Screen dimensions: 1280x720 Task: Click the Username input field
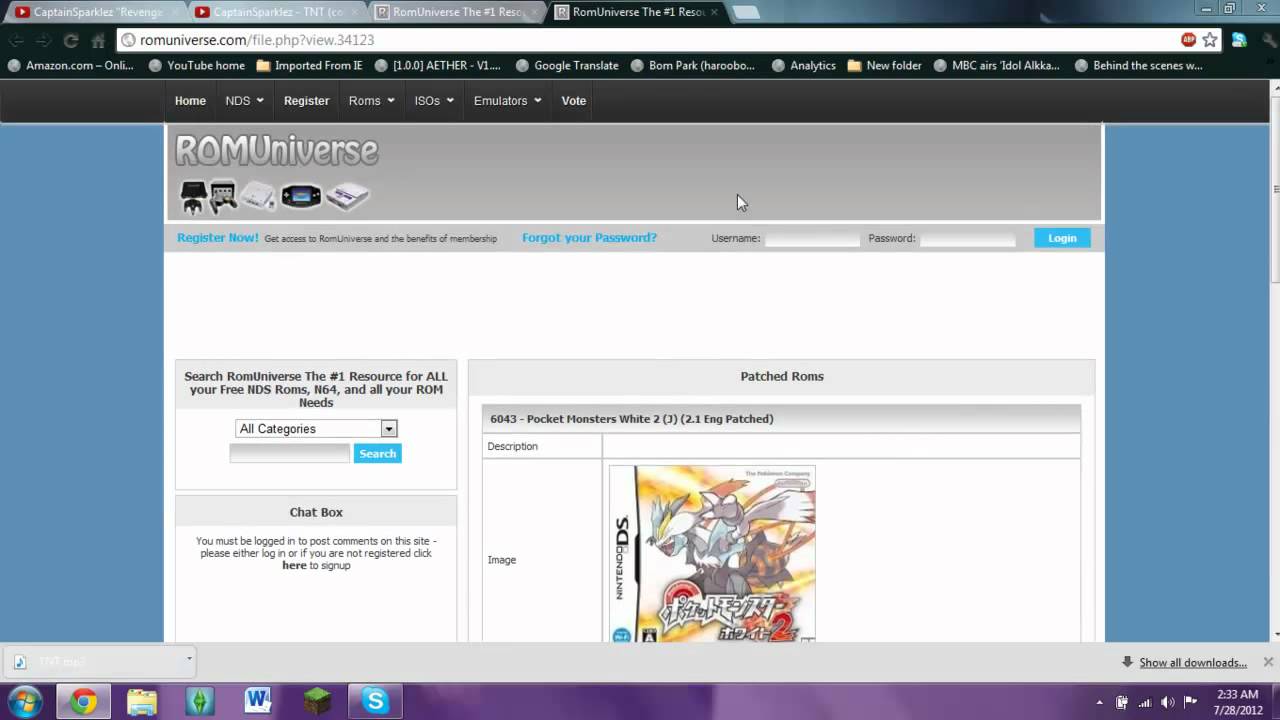click(812, 239)
